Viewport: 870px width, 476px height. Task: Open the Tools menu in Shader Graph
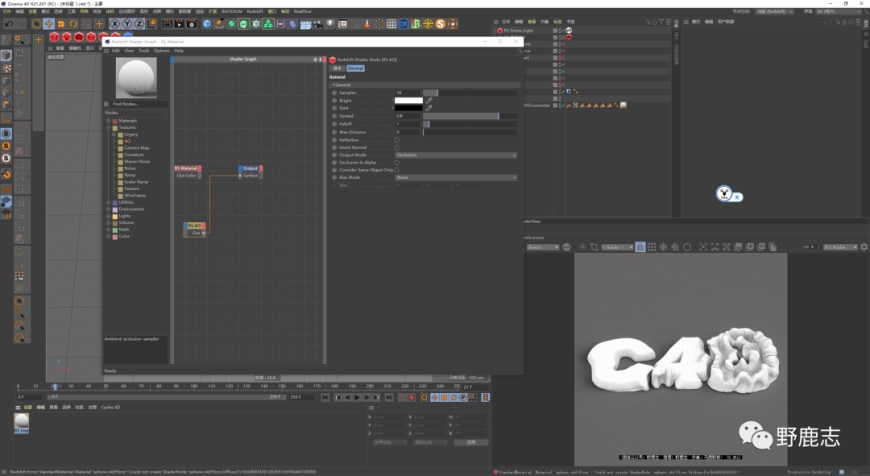coord(144,50)
